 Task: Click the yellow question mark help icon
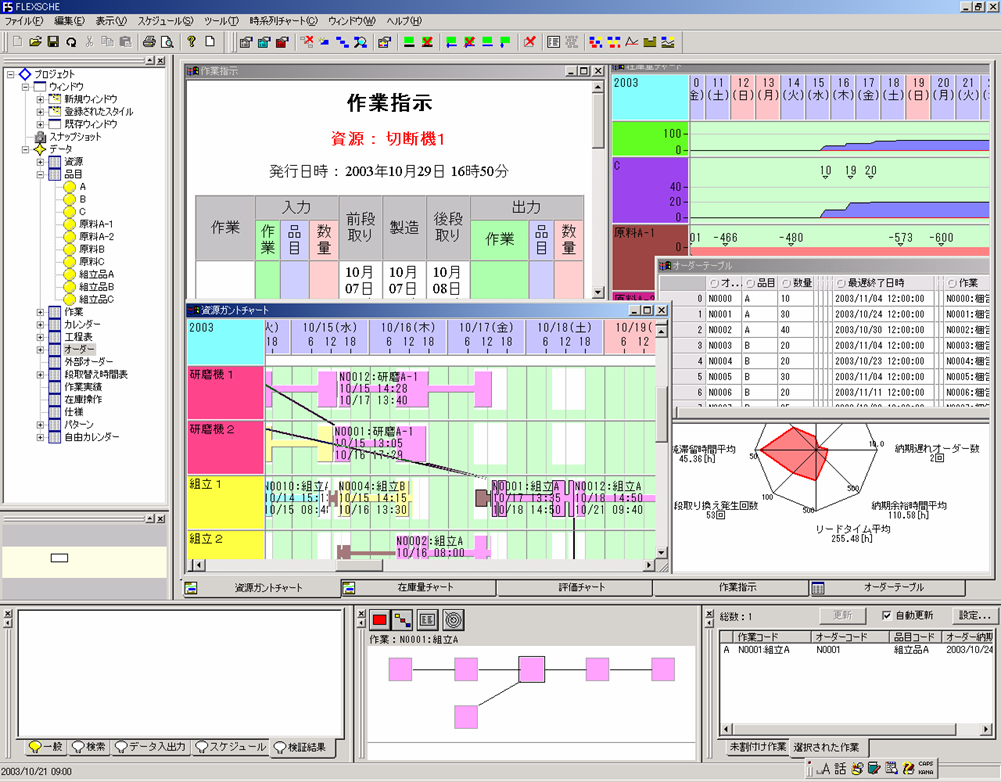click(x=190, y=42)
